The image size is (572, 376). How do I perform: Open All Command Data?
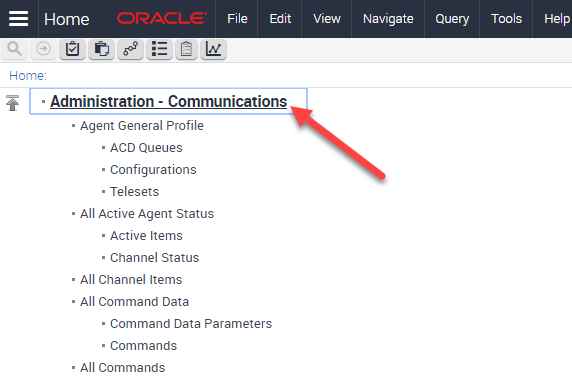[x=135, y=302]
